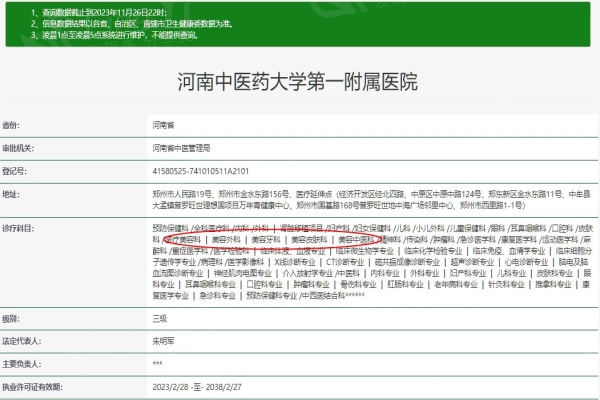
Task: Click the specialty 临床微生物学专业
Action: point(365,251)
